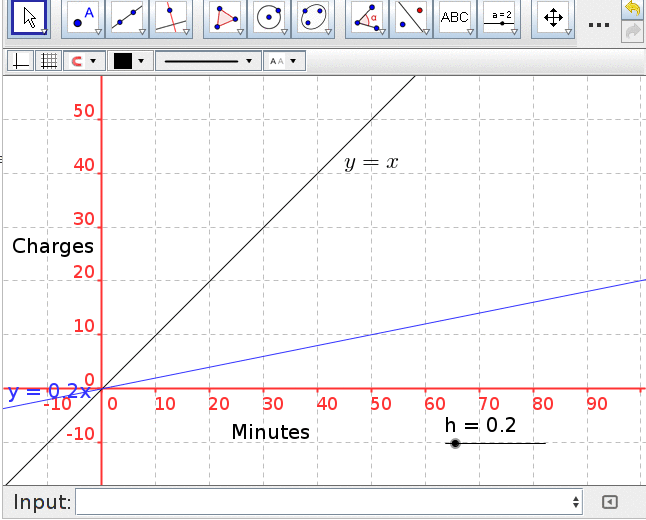Open the point capturing magnet dropdown

84,61
